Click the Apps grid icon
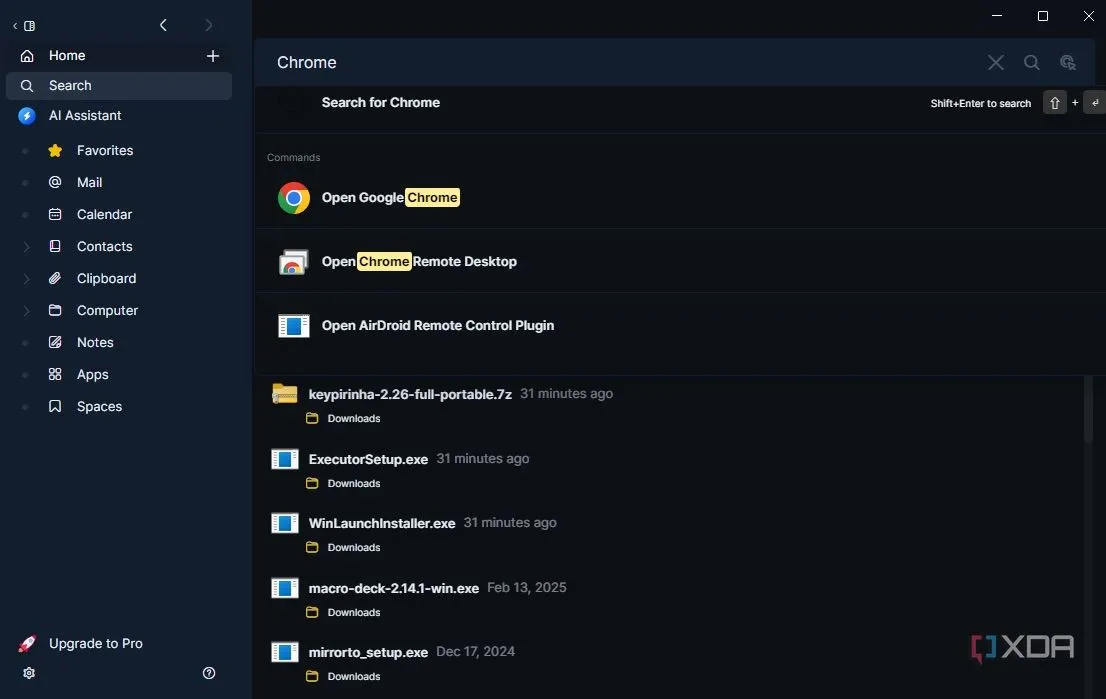 coord(55,375)
